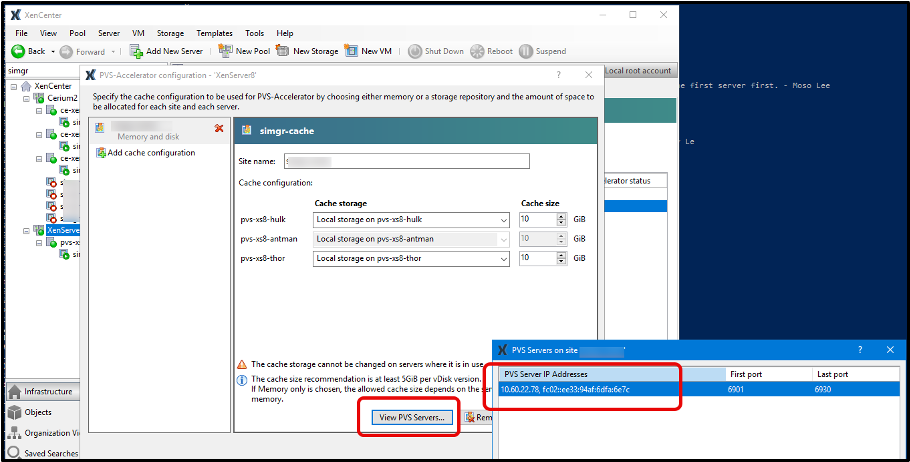
Task: Click the Objects icon in navigation pane
Action: tap(15, 412)
